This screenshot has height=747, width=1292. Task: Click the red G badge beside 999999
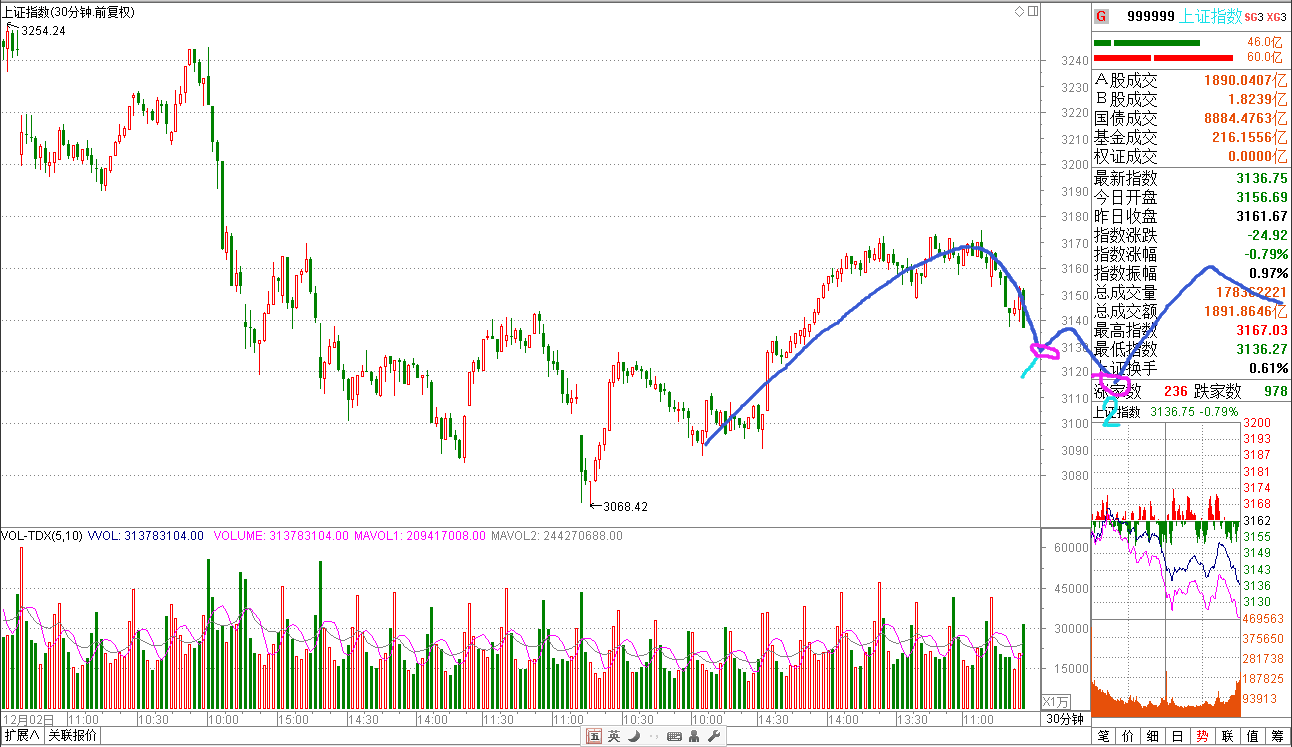tap(1101, 16)
